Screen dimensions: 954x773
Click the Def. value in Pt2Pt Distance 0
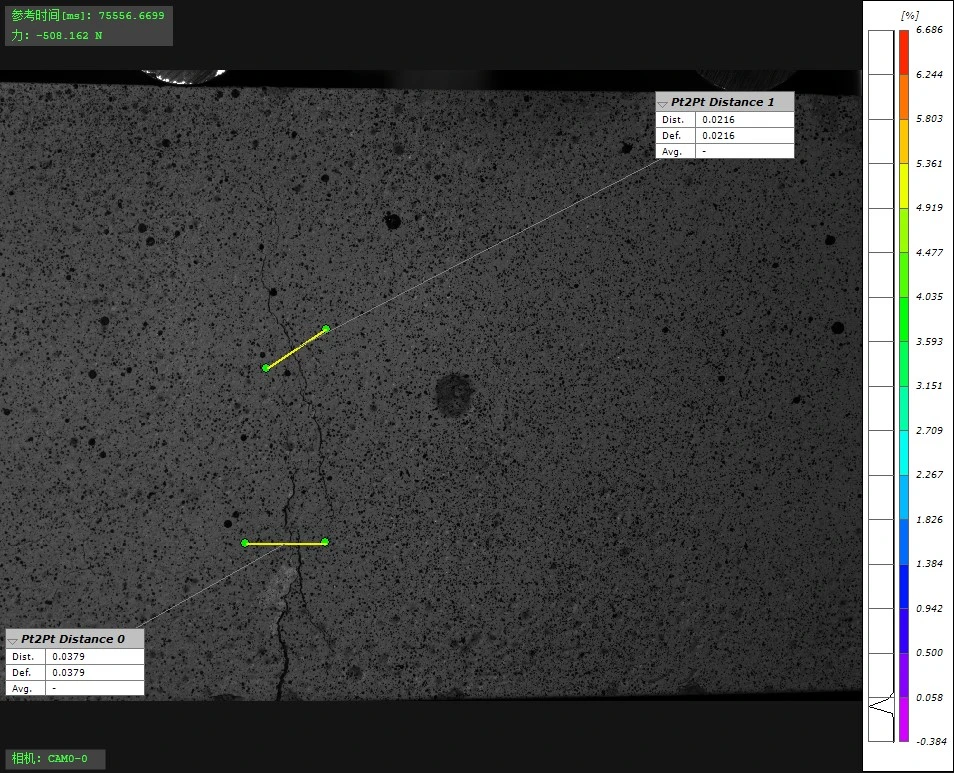tap(94, 673)
